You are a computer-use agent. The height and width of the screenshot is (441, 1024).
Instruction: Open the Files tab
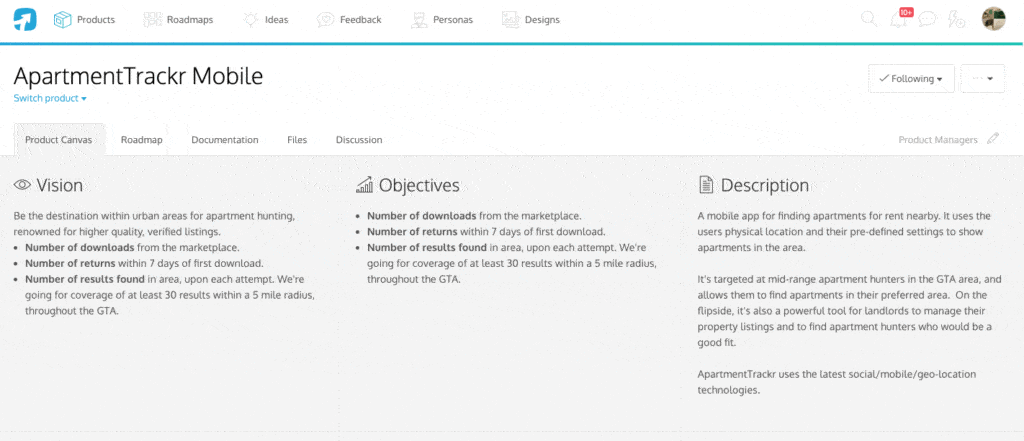pyautogui.click(x=297, y=140)
